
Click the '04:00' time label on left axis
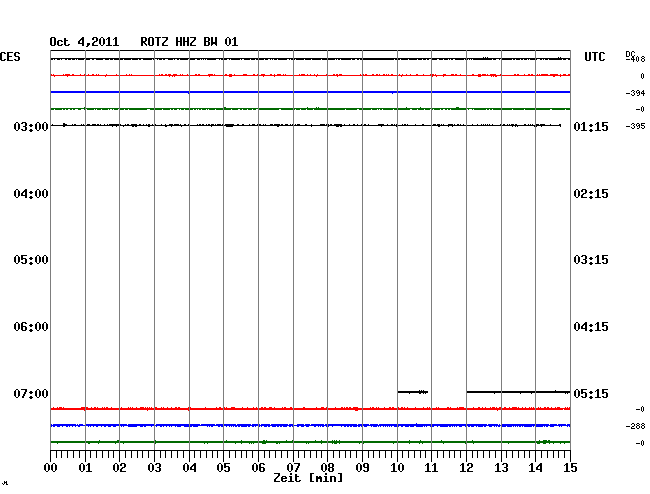coord(31,194)
